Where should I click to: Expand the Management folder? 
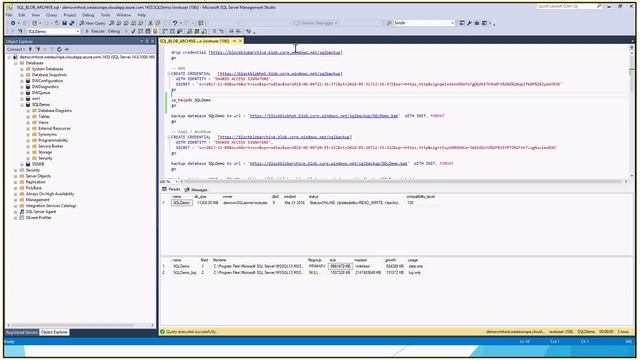tap(16, 200)
